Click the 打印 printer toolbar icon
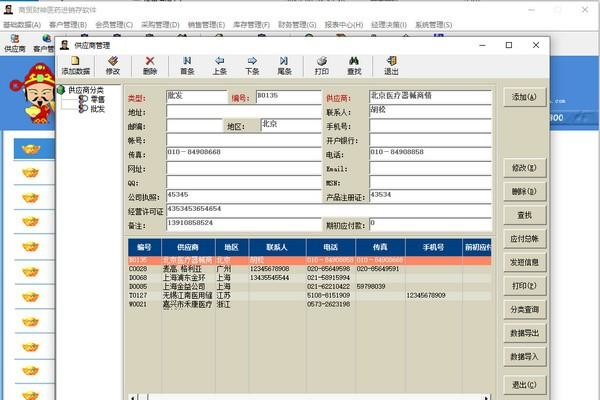 [322, 66]
